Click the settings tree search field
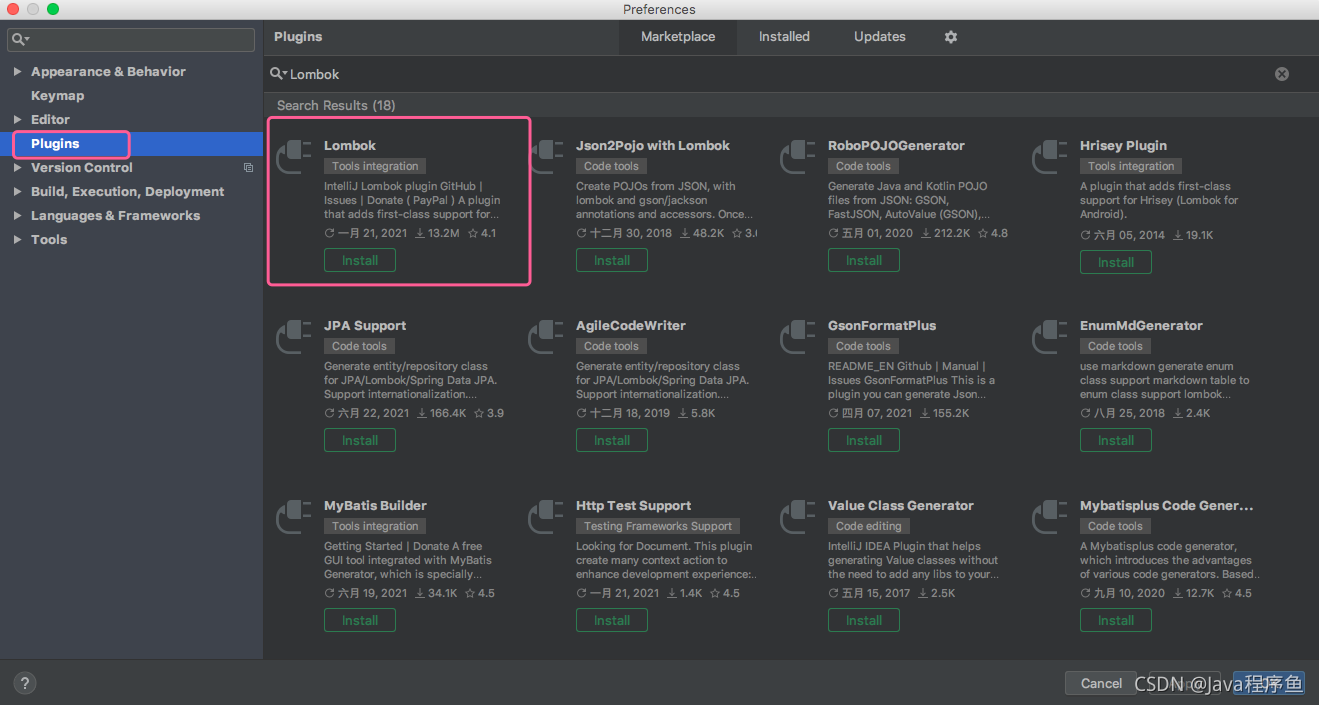Image resolution: width=1319 pixels, height=705 pixels. click(x=131, y=40)
